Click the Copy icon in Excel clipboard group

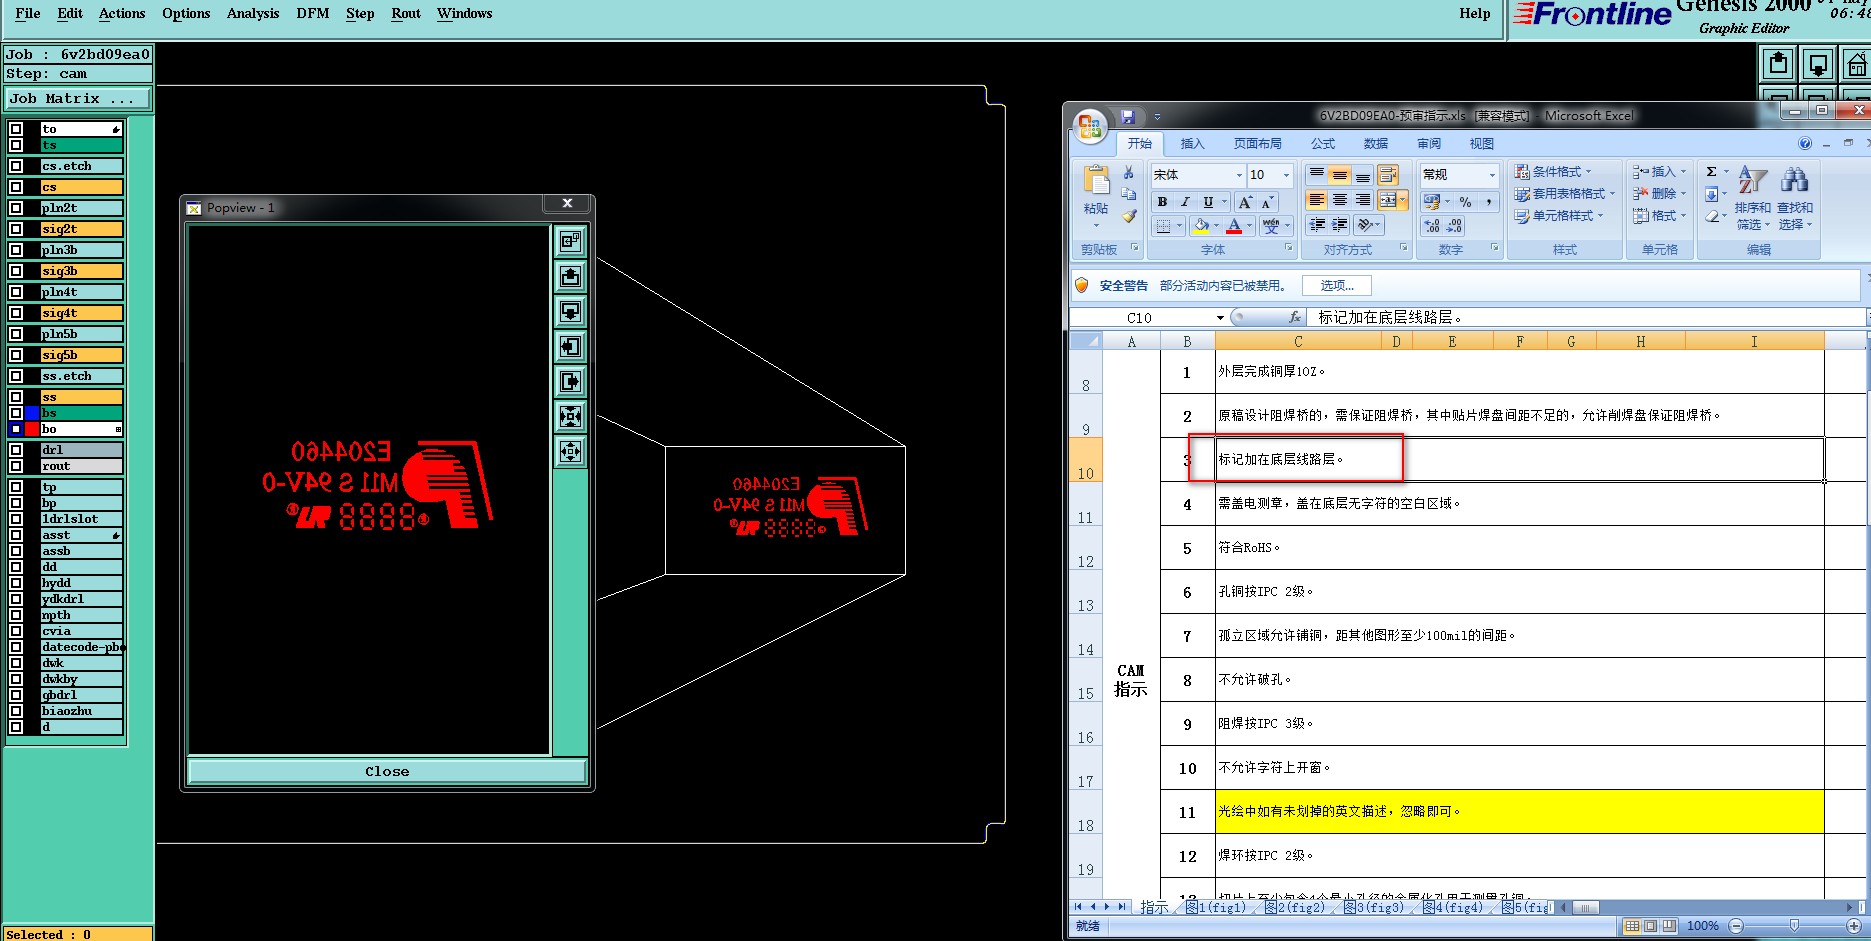(1128, 194)
